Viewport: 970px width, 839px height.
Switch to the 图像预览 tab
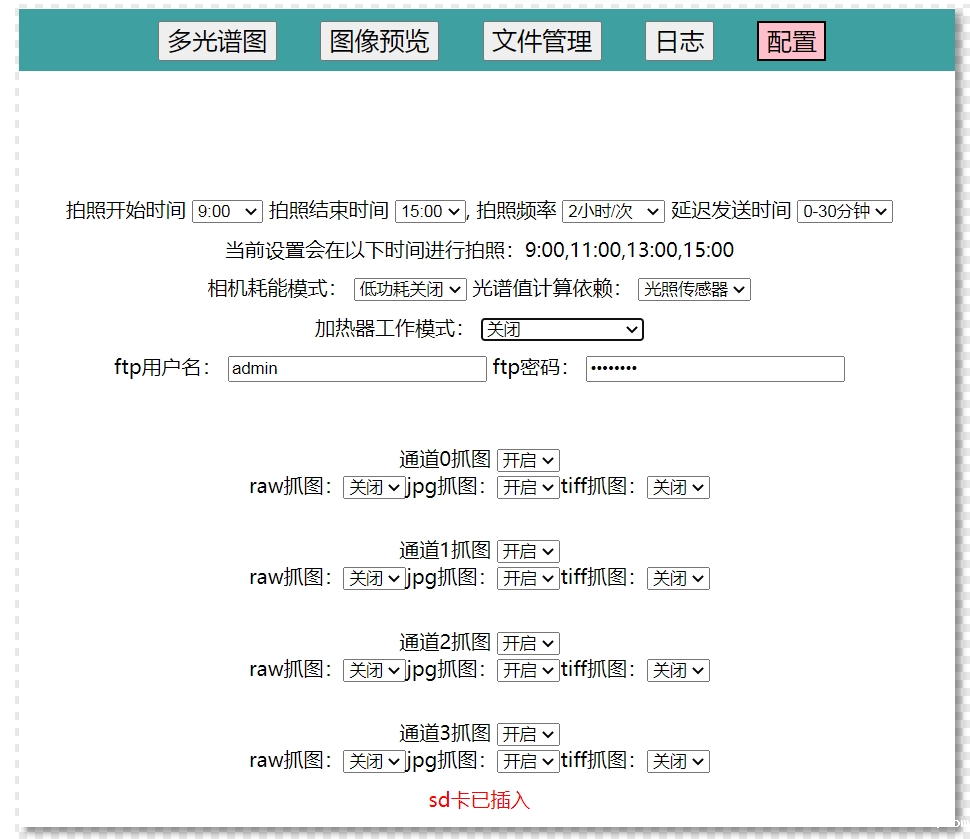point(379,41)
